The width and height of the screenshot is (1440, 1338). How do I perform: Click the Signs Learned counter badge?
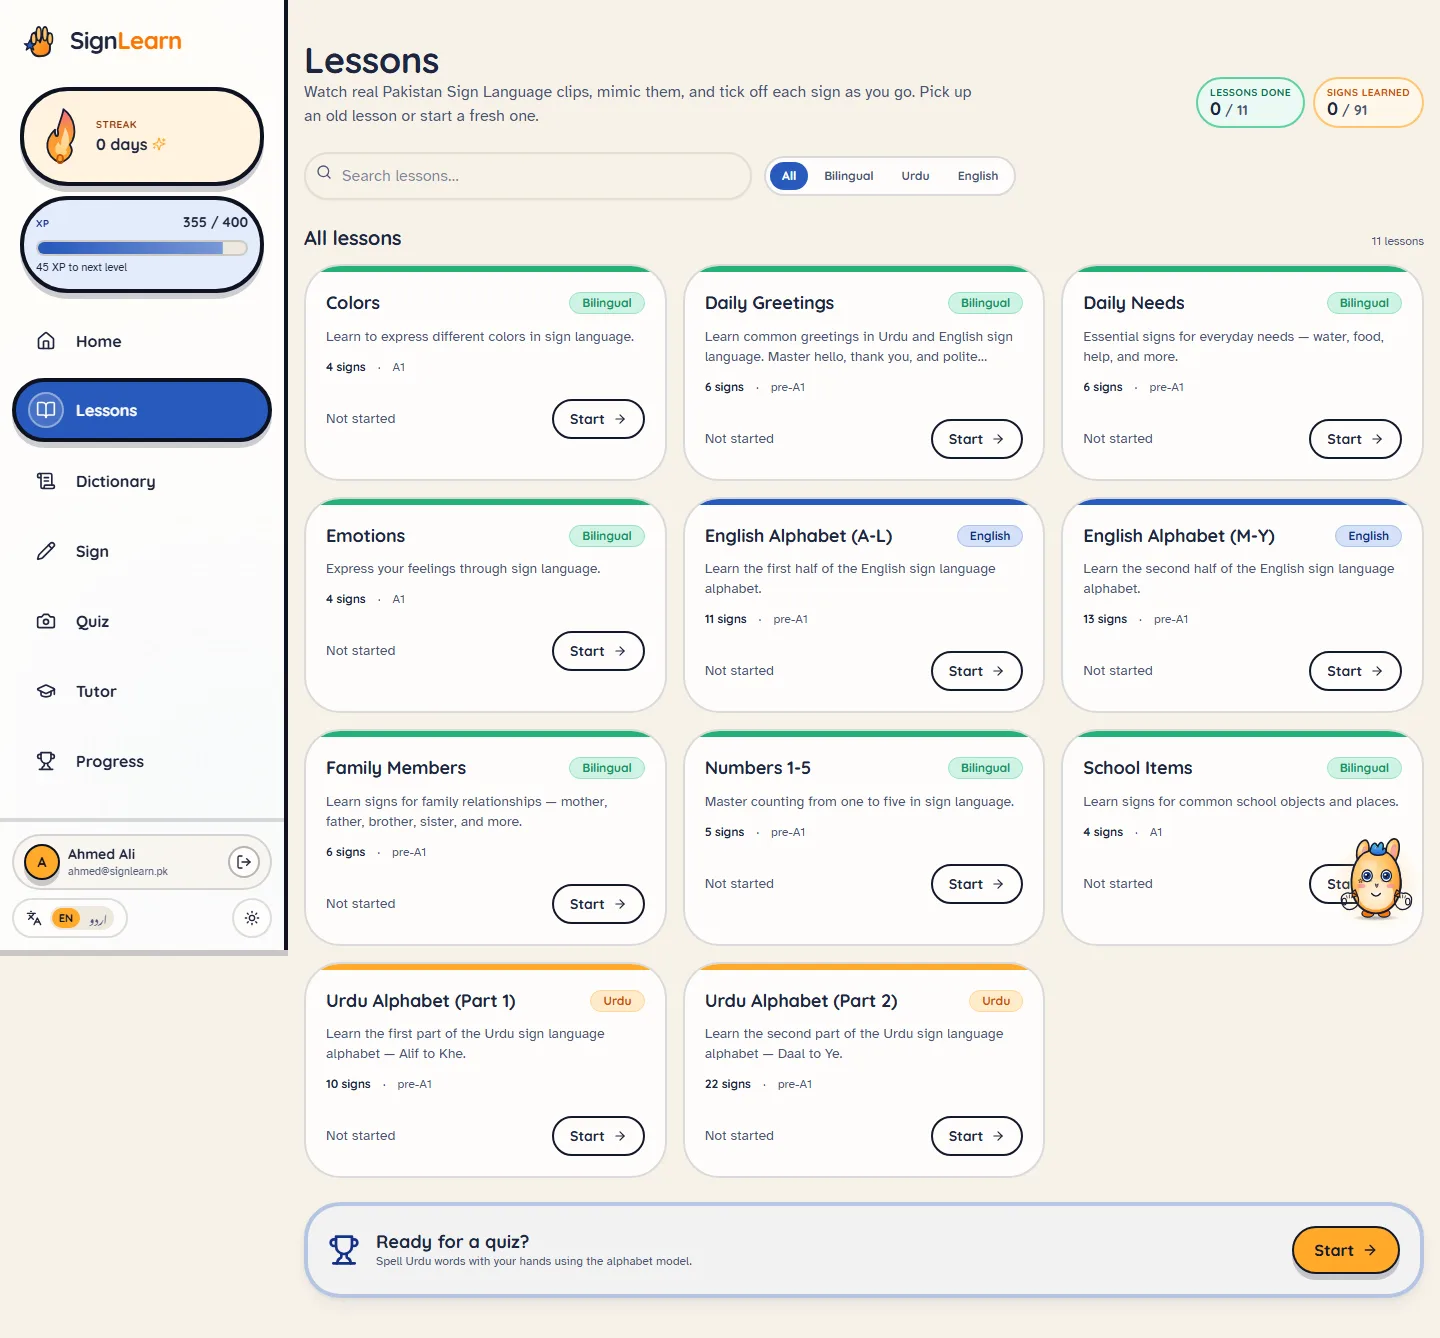point(1368,102)
